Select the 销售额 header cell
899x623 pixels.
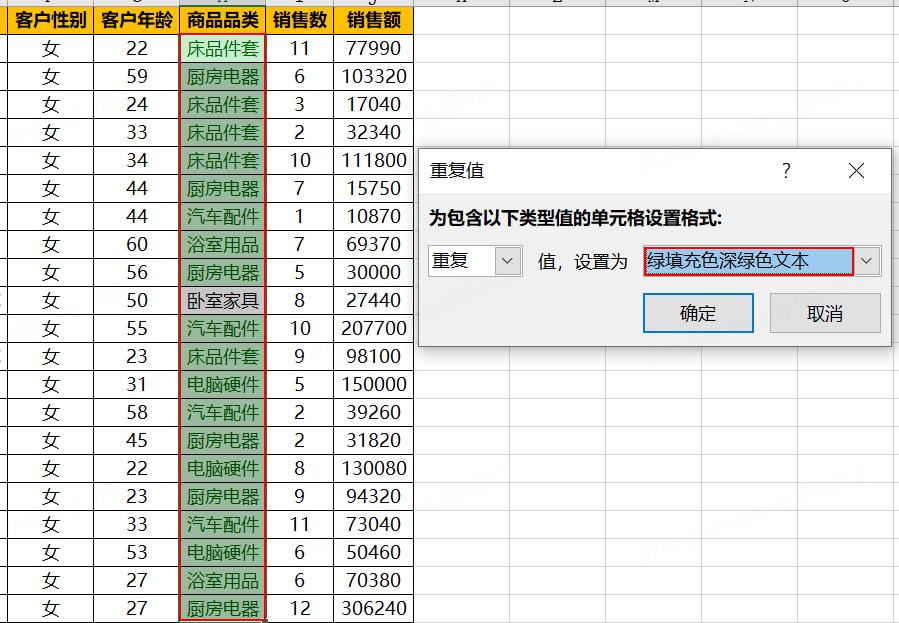373,21
